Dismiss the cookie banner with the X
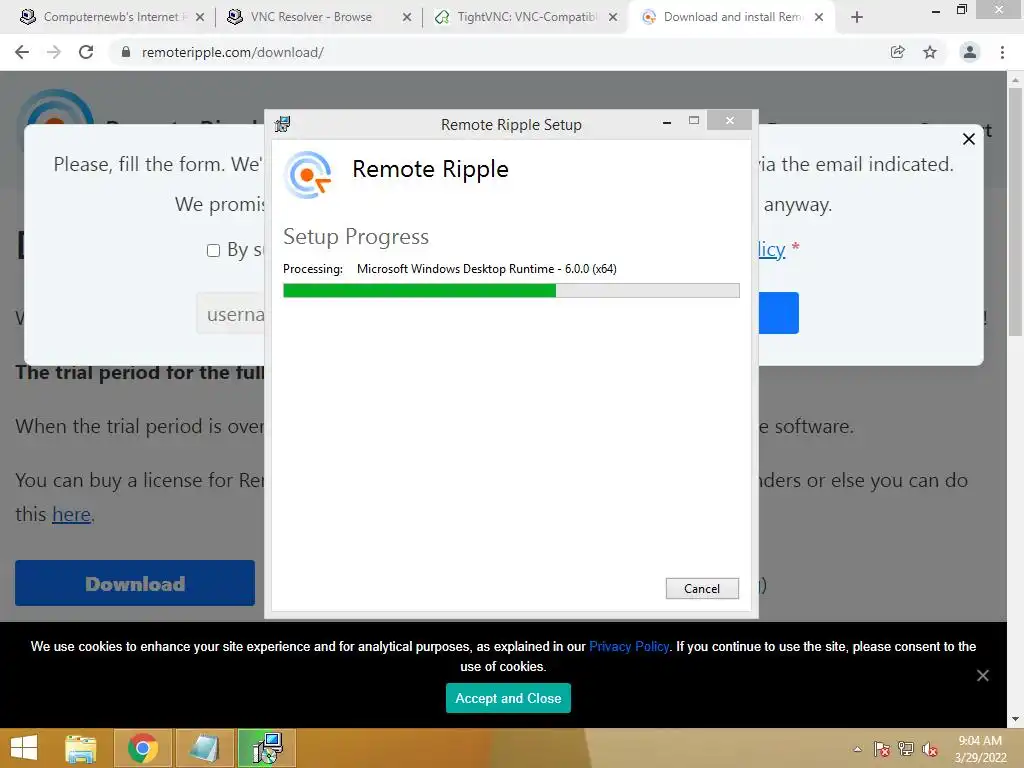The image size is (1024, 768). [983, 676]
